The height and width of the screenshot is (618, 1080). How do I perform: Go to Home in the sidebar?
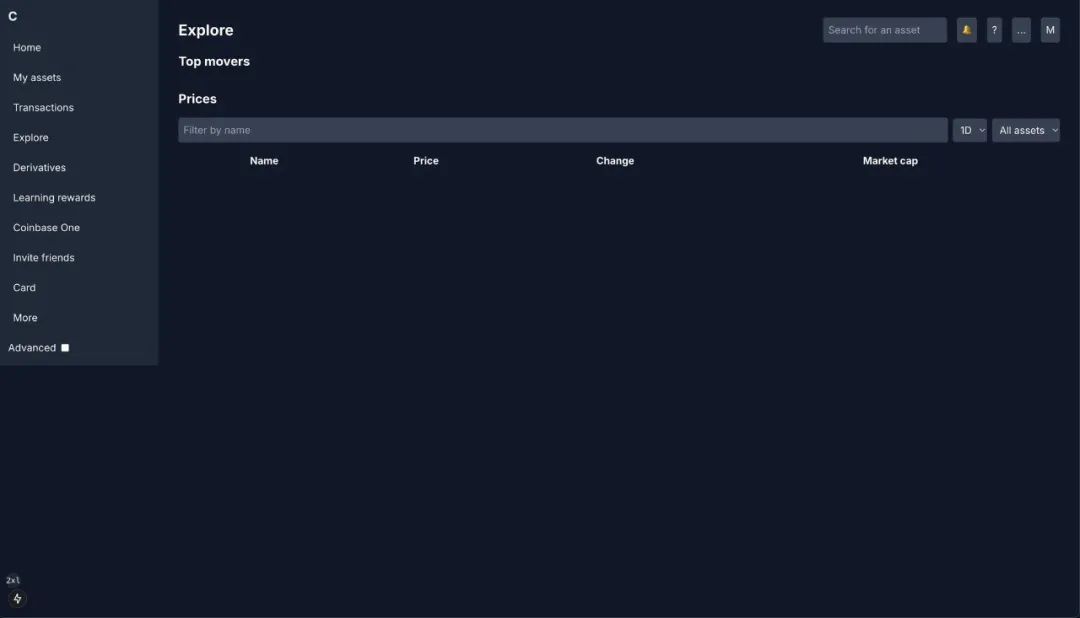point(27,47)
